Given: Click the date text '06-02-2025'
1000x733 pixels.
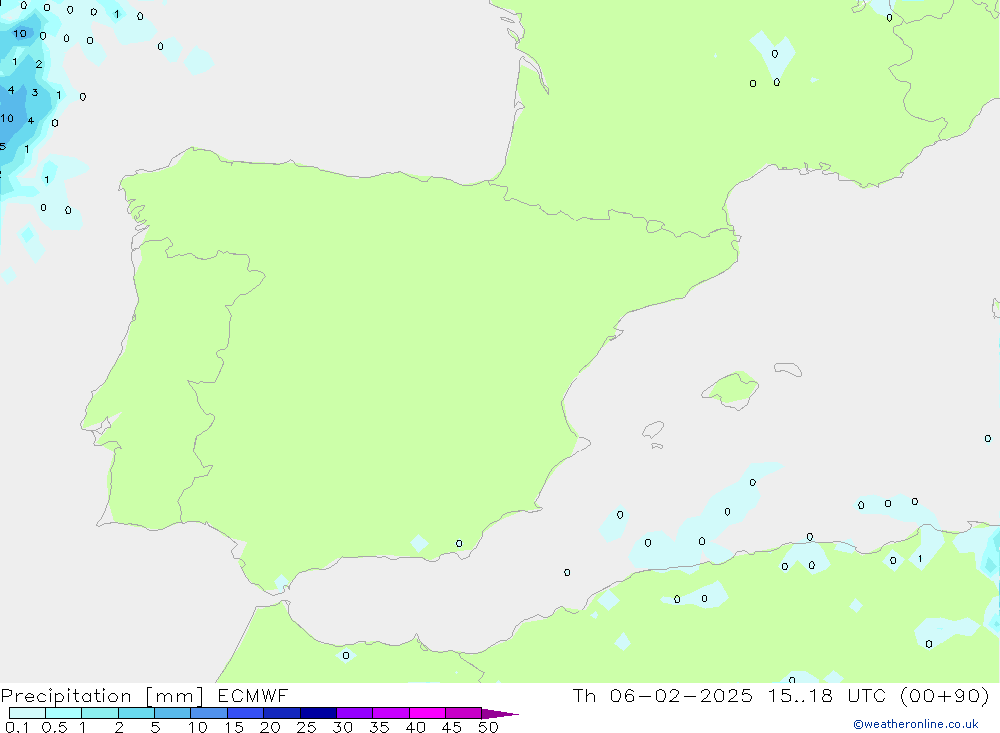Looking at the screenshot, I should click(x=680, y=695).
